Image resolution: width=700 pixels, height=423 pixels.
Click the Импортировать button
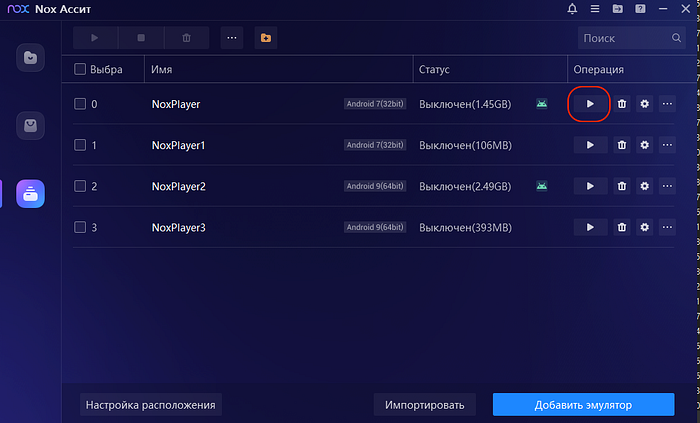click(x=425, y=405)
